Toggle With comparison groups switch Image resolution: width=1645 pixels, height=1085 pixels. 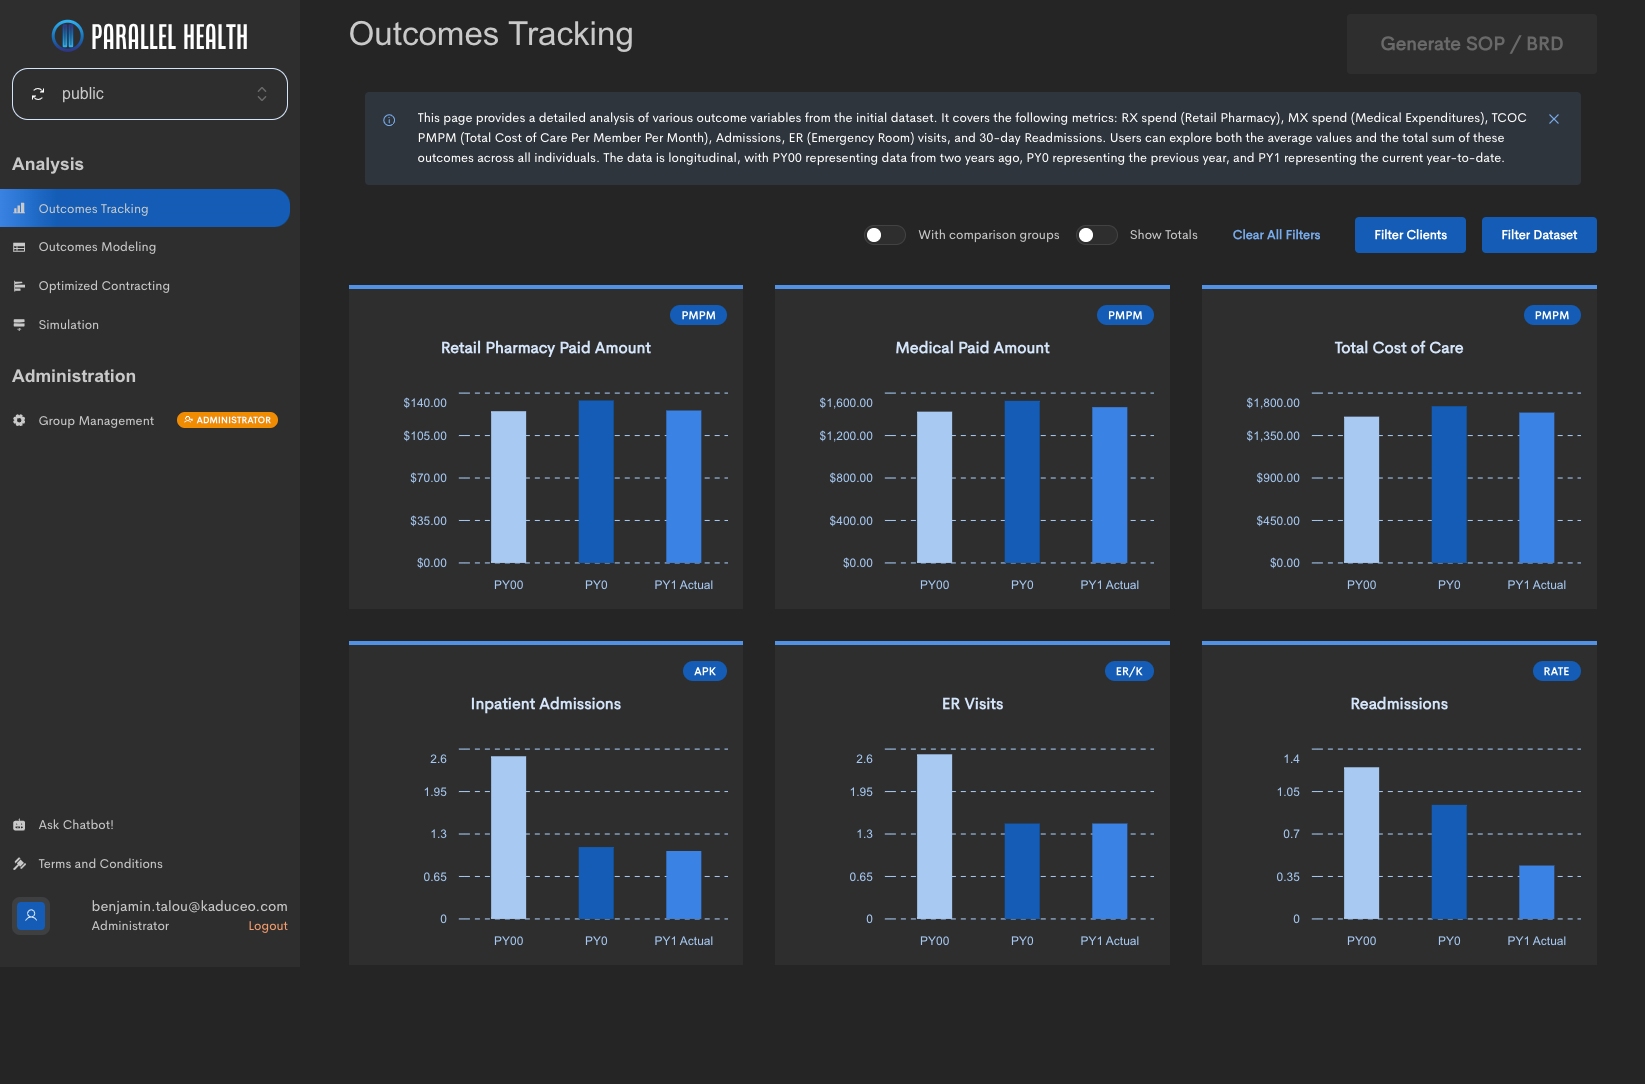pos(884,235)
